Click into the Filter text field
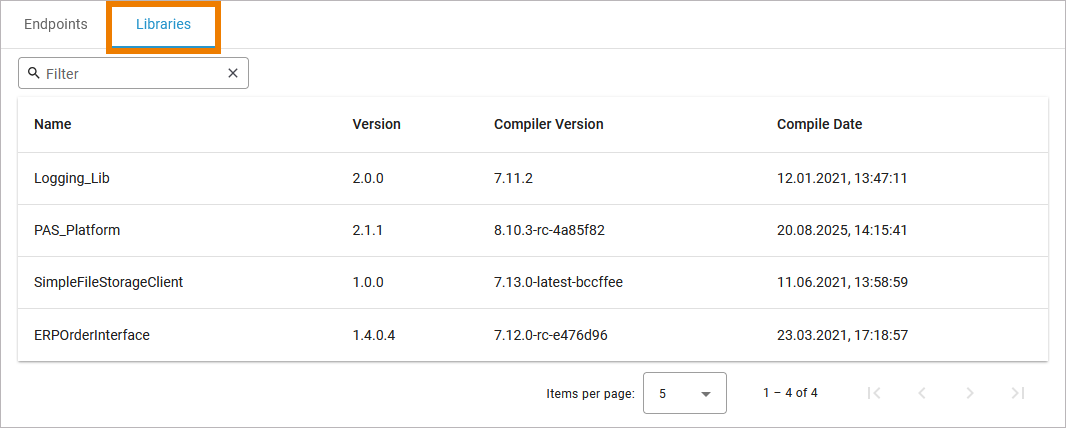This screenshot has height=428, width=1066. point(130,73)
